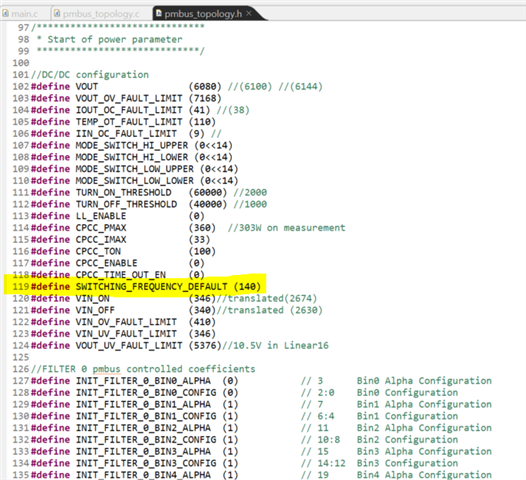526x480 pixels.
Task: Click INIT_FILTER_0_BIN2_ALPHA macro name
Action: pos(143,428)
